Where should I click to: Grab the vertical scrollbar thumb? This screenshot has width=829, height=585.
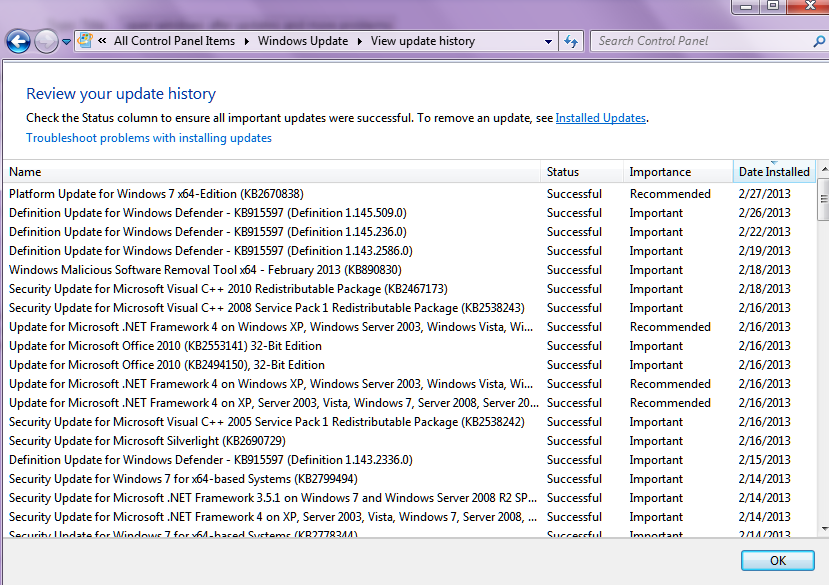[x=824, y=199]
